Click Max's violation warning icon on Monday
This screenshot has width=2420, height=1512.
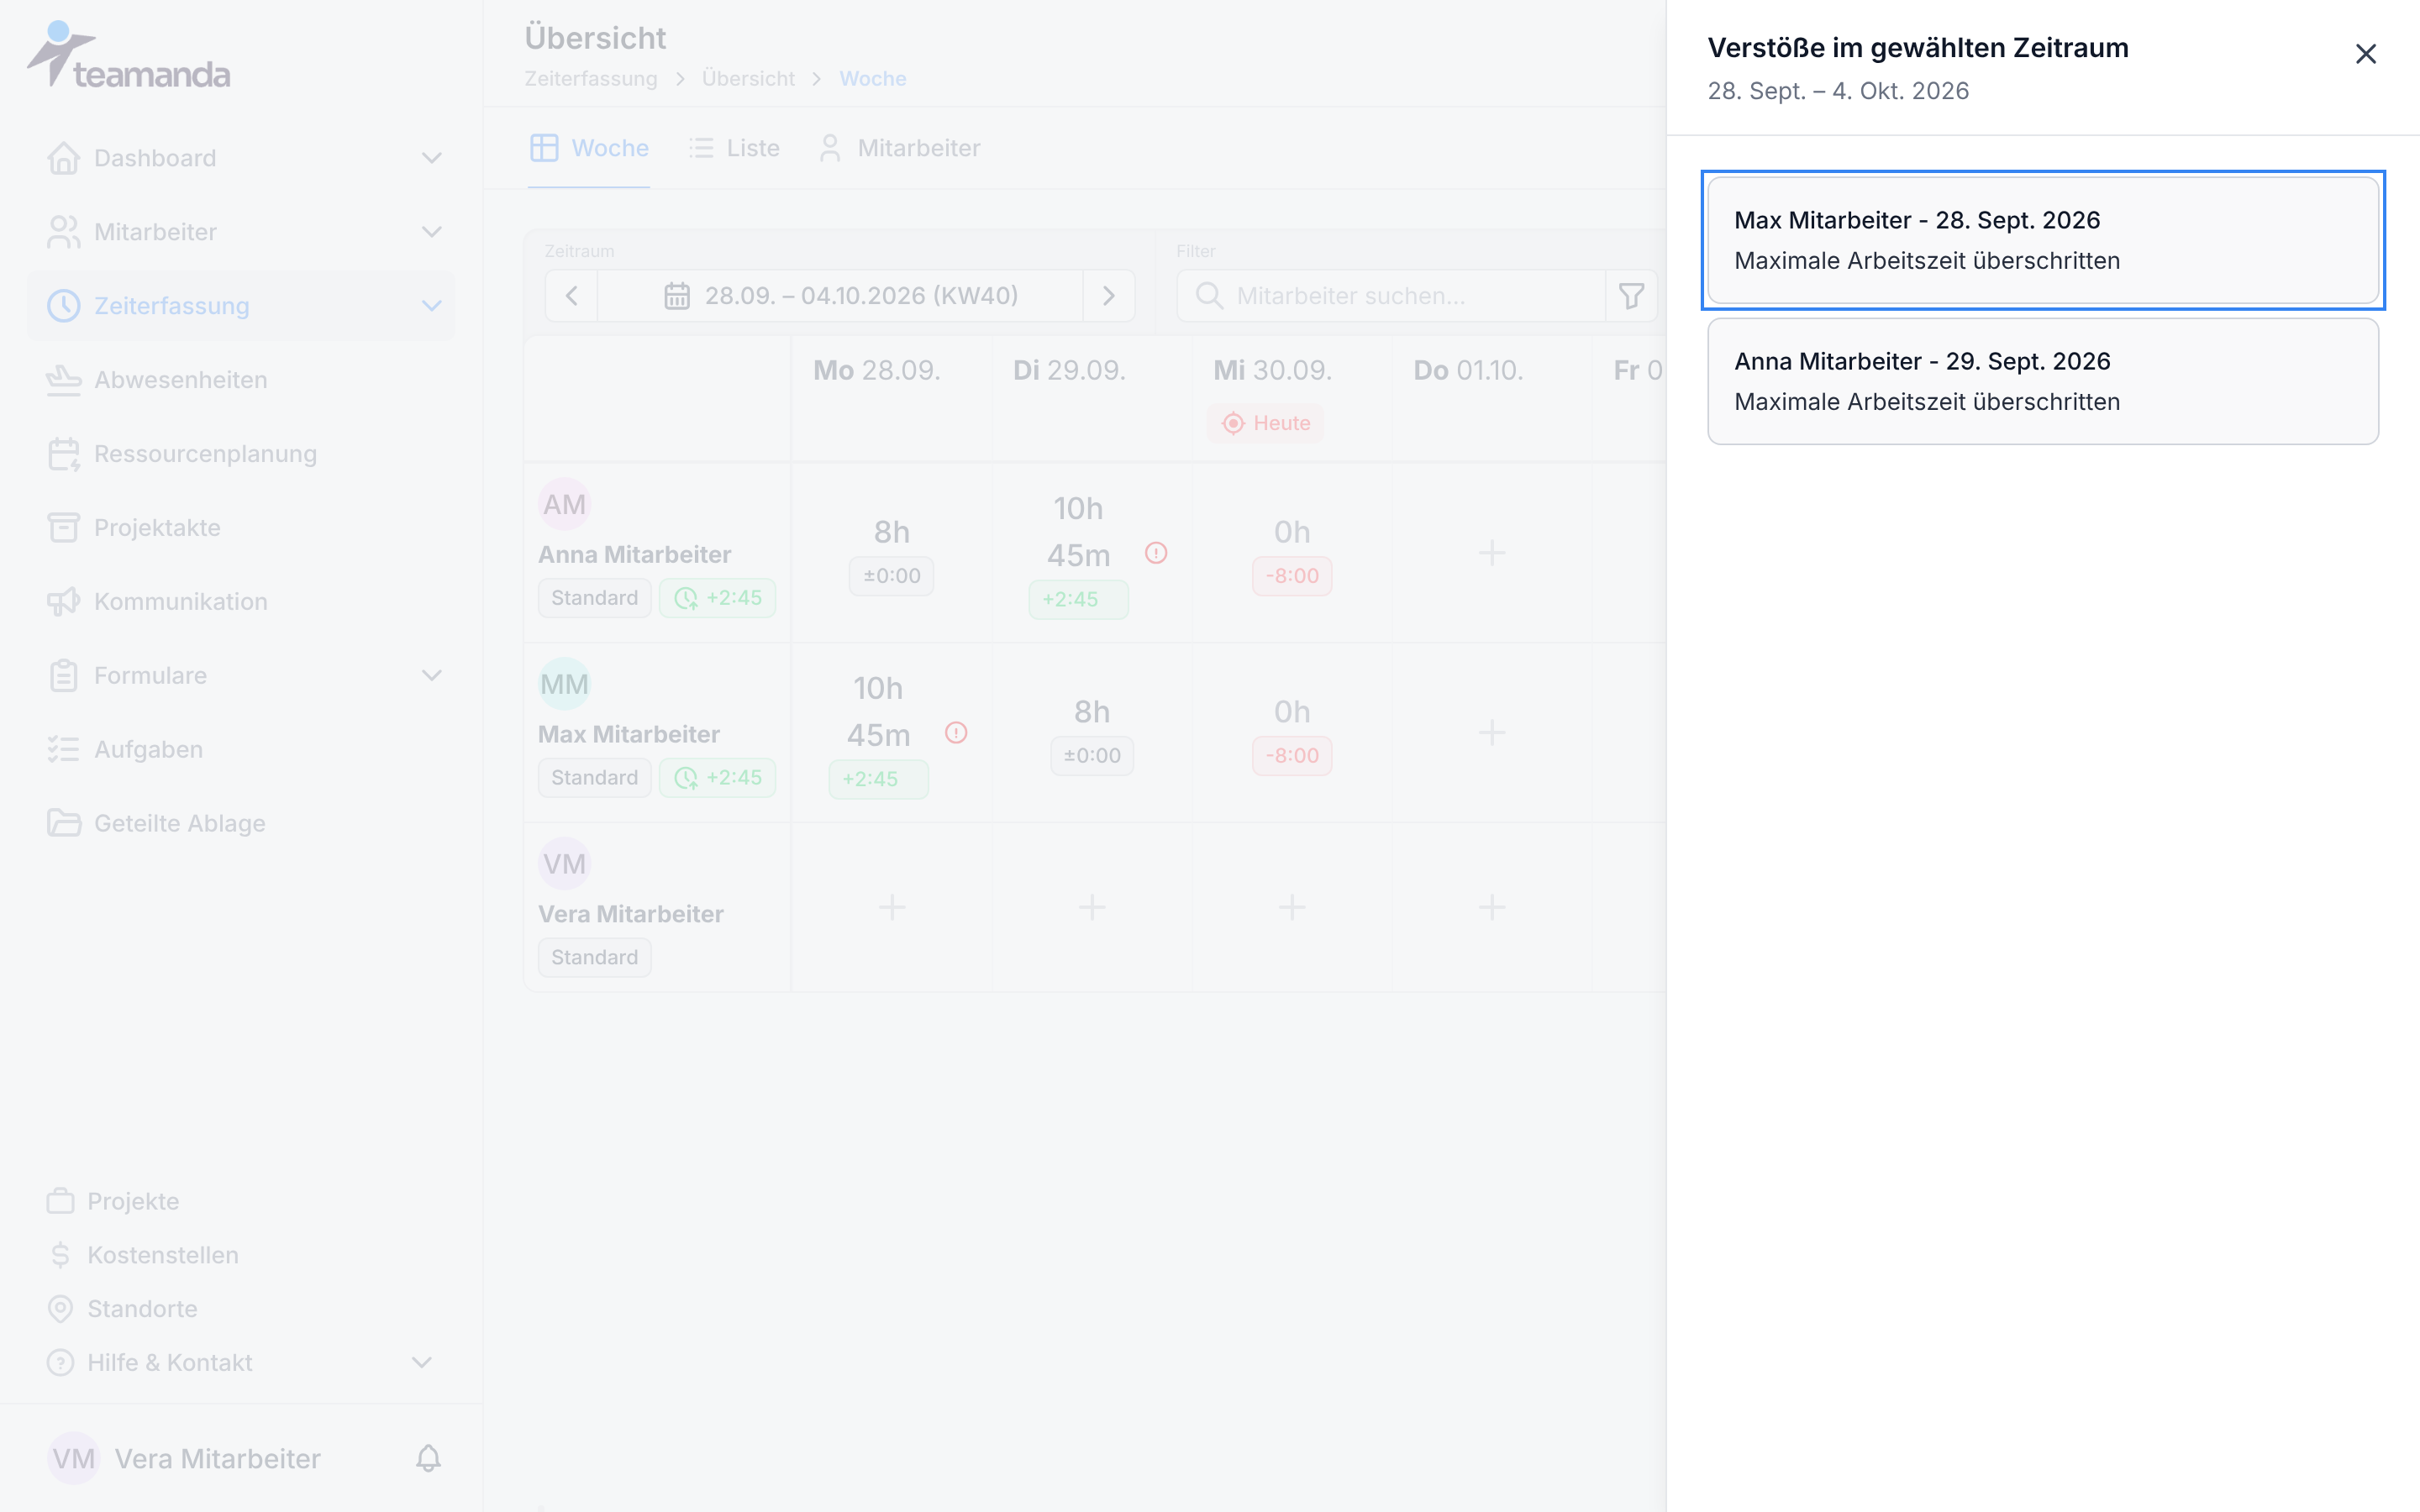tap(956, 733)
